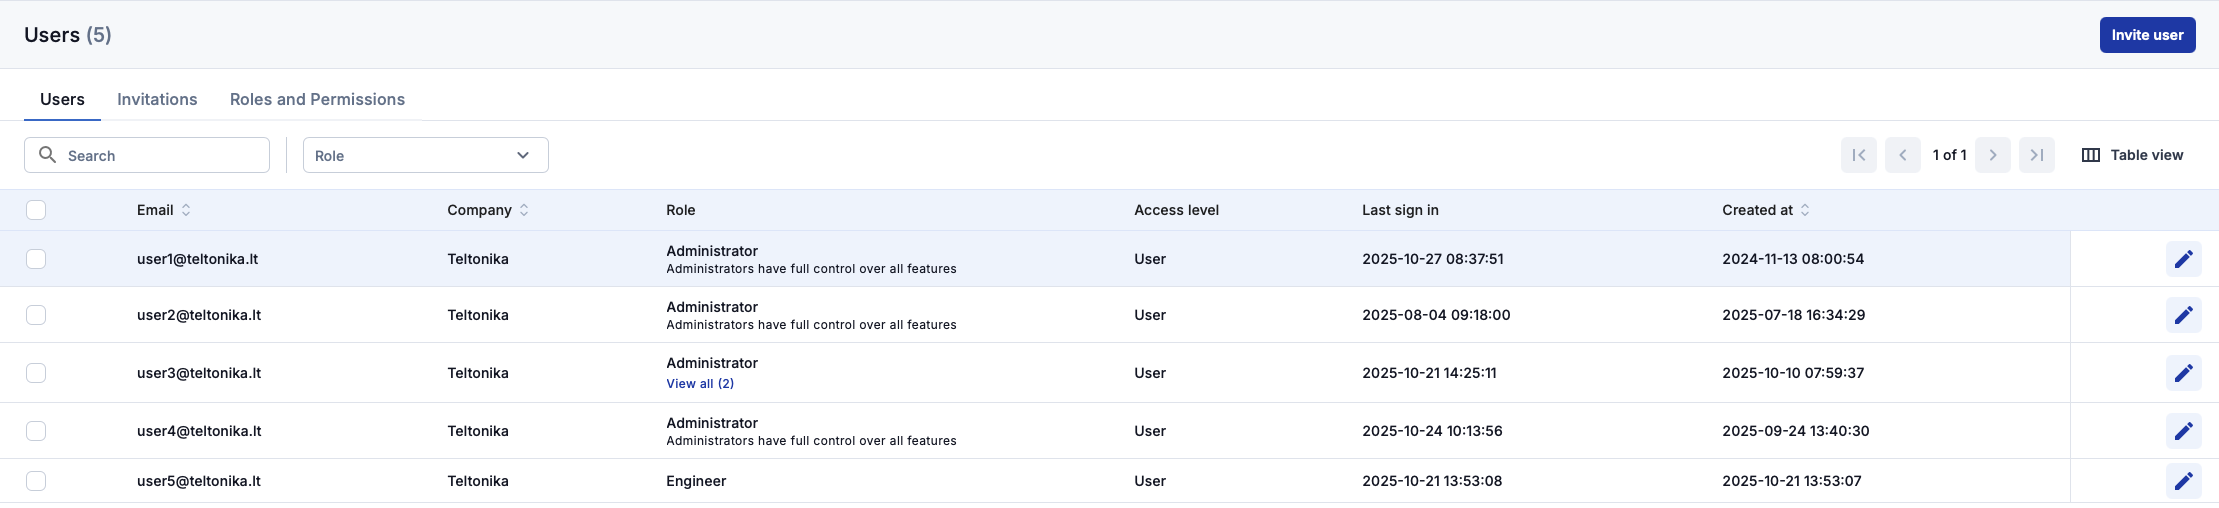Image resolution: width=2219 pixels, height=508 pixels.
Task: Open edit for user3@teltonika.lt
Action: click(x=2183, y=373)
